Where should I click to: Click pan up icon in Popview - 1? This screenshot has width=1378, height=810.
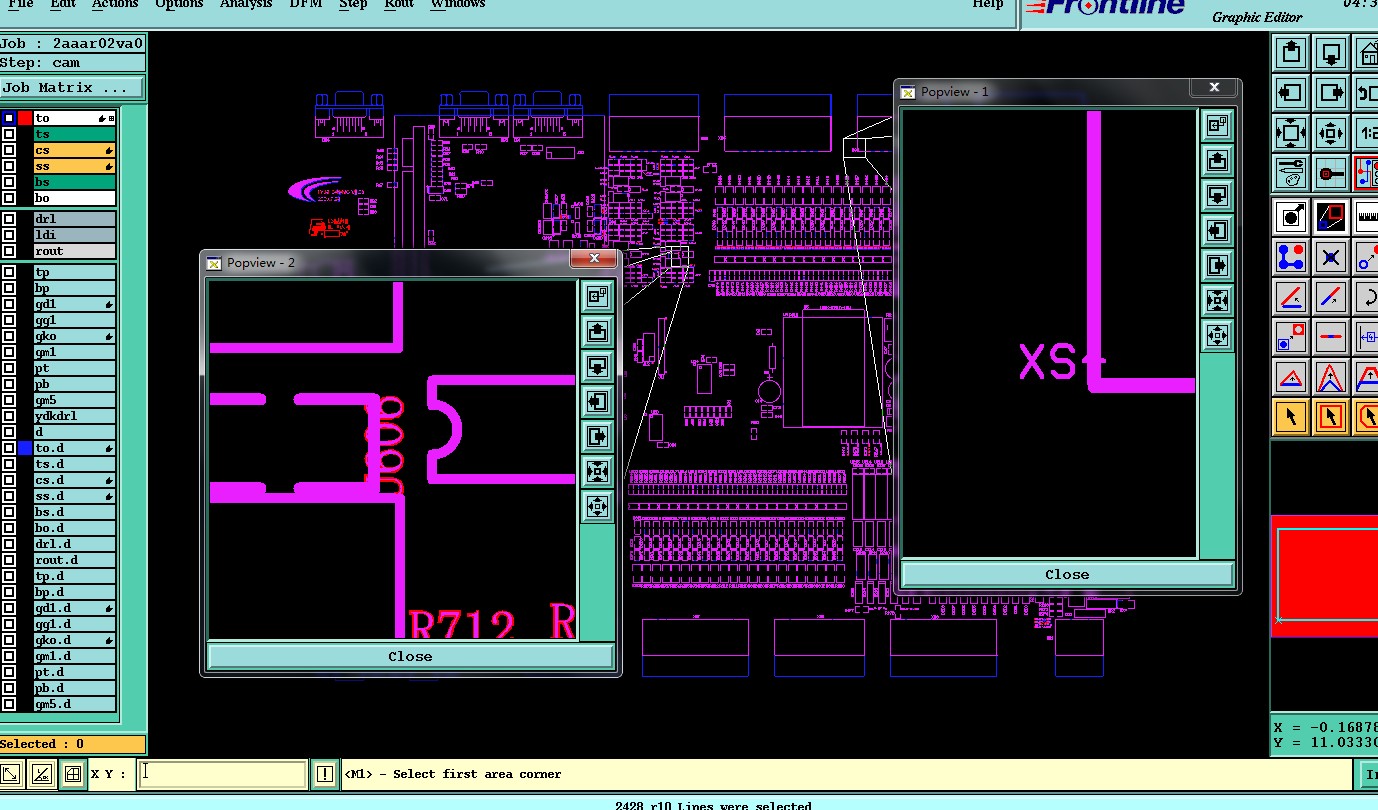coord(1217,160)
